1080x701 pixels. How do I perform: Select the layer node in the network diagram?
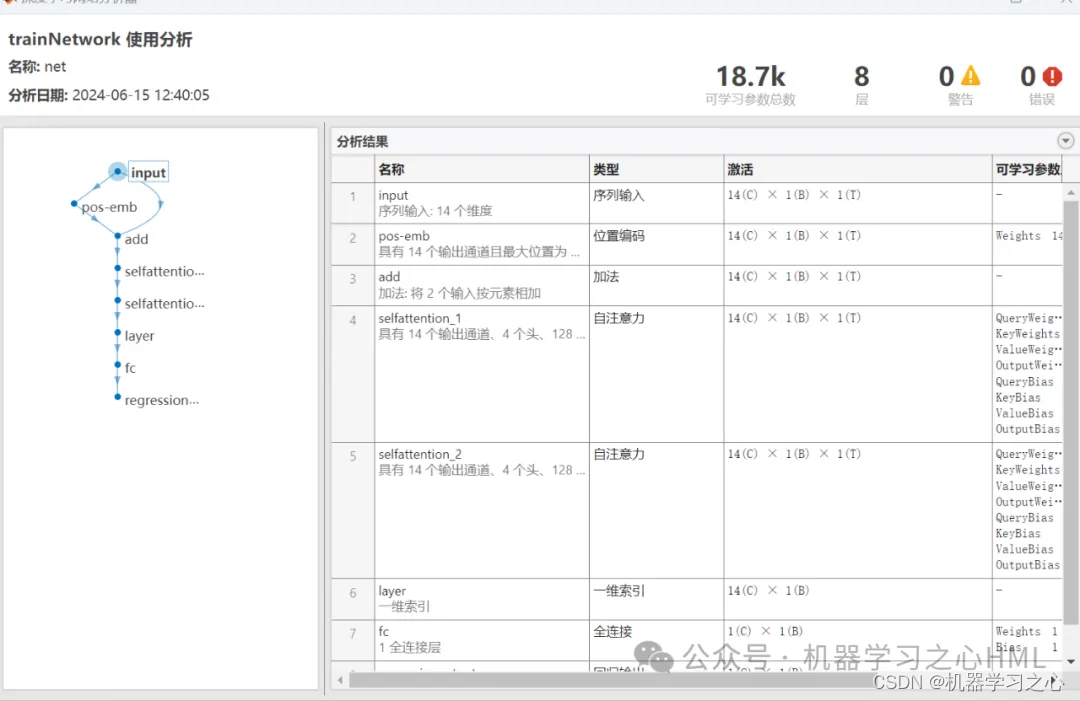[138, 336]
